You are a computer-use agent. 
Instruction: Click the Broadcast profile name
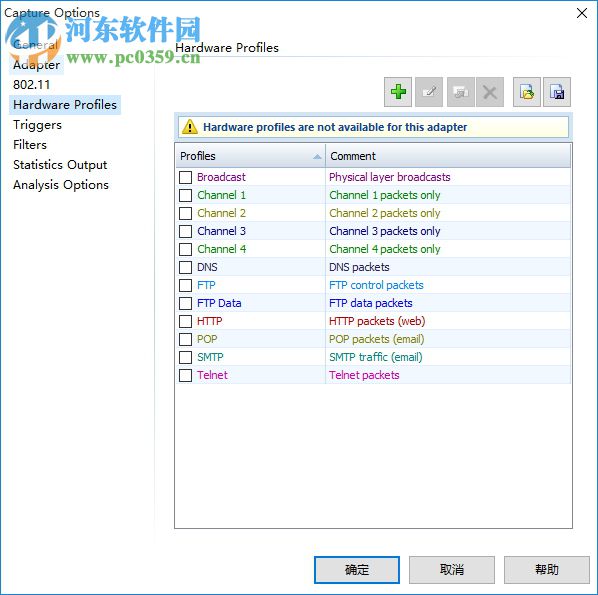point(221,177)
